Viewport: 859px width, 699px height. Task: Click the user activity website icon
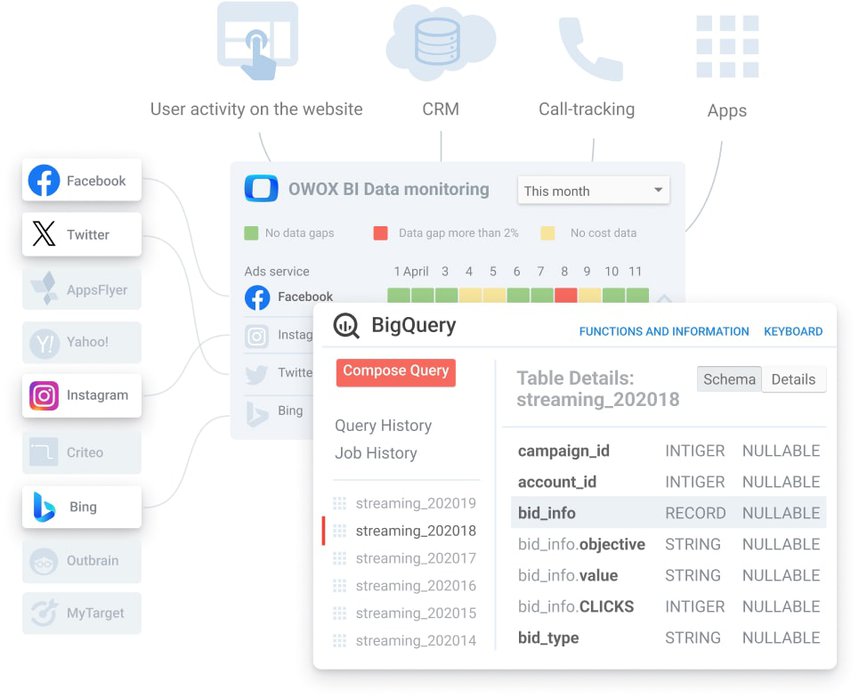click(257, 41)
